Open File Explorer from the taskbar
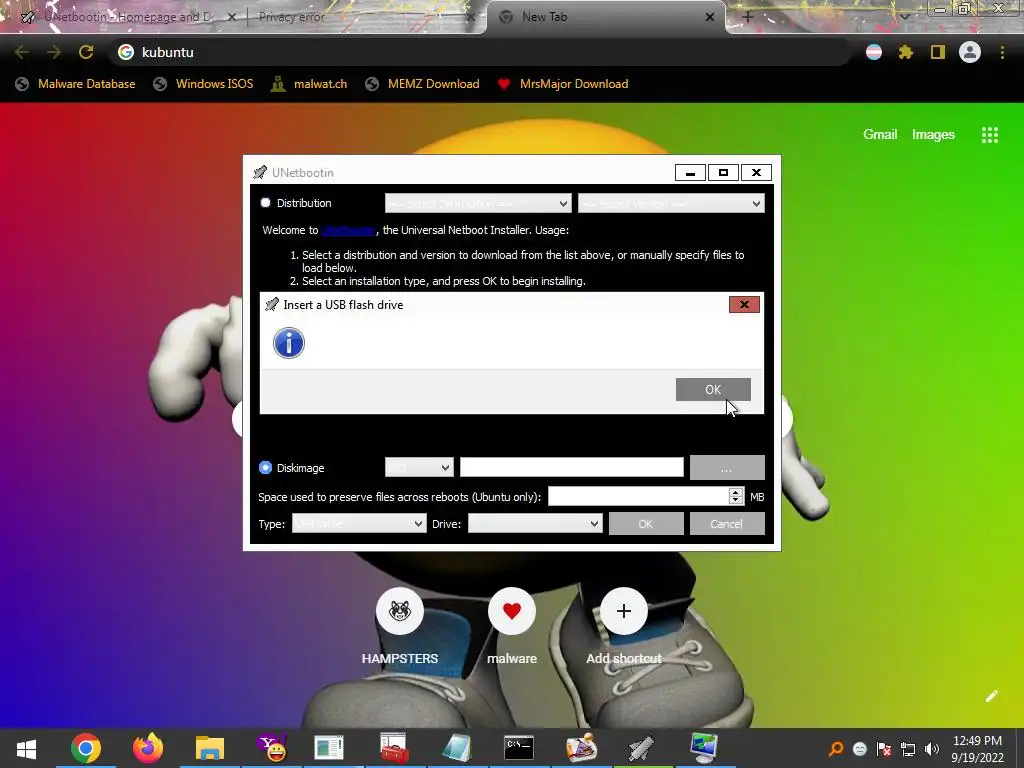 [210, 748]
